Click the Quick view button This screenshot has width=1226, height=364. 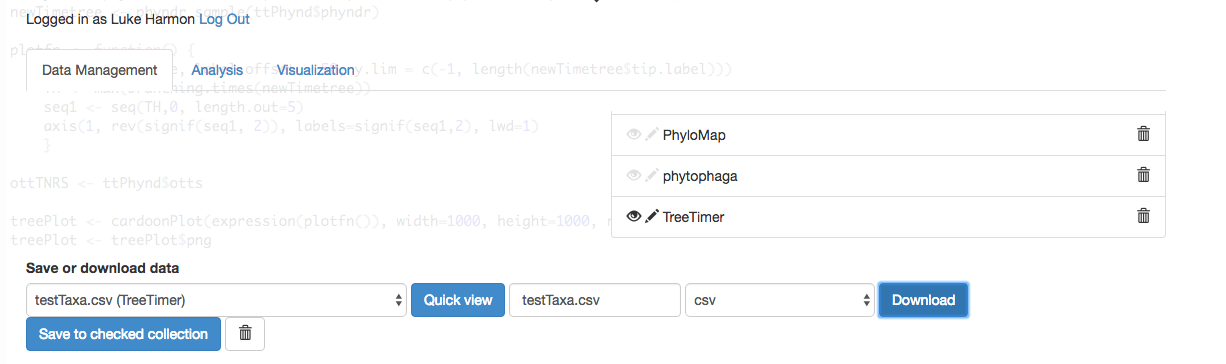[x=458, y=300]
